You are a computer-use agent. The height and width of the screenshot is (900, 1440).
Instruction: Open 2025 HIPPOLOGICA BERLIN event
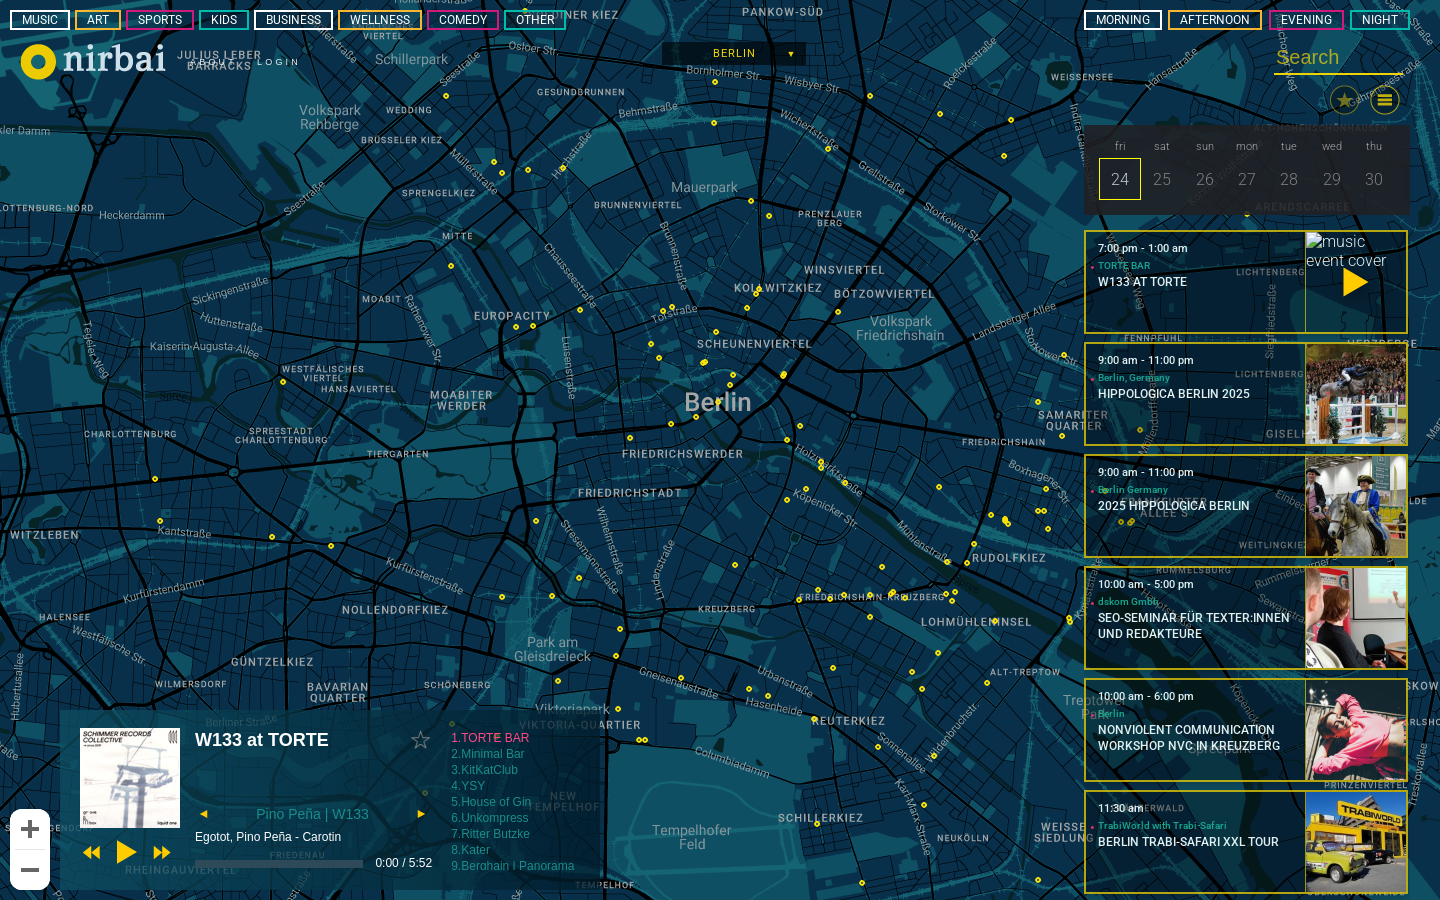pos(1246,506)
